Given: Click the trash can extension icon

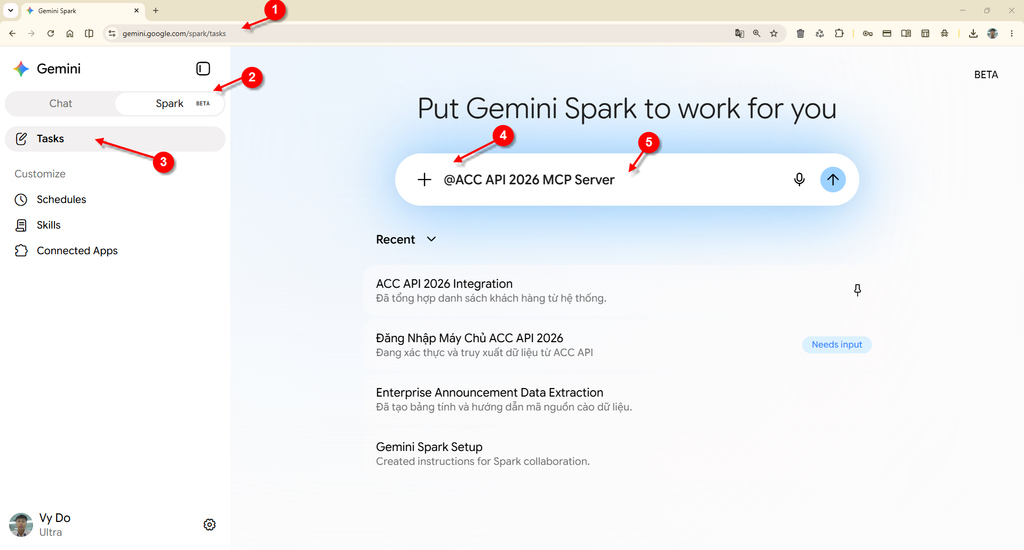Looking at the screenshot, I should click(x=800, y=33).
